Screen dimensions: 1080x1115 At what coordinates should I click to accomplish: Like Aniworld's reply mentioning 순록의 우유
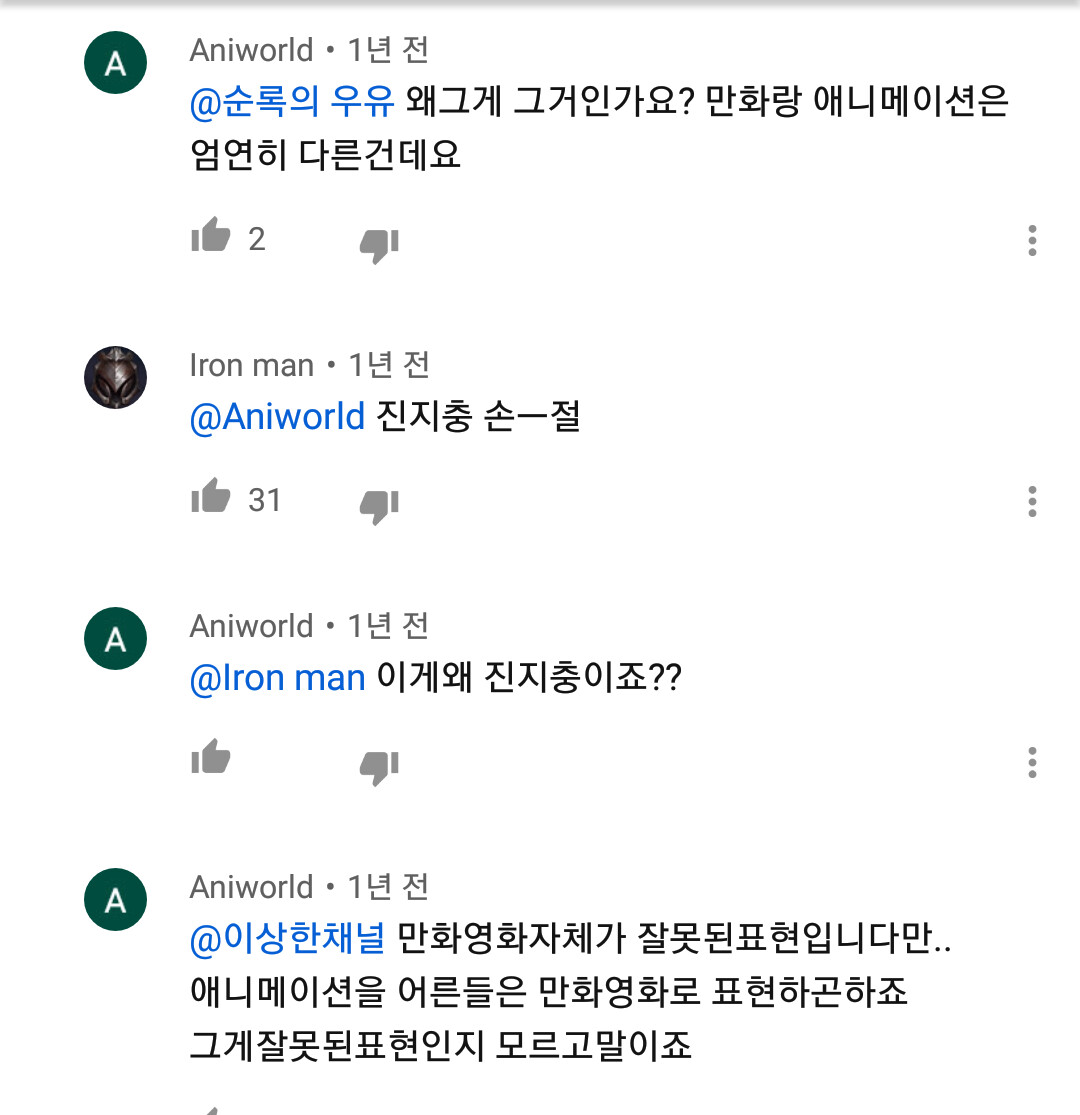click(x=211, y=237)
